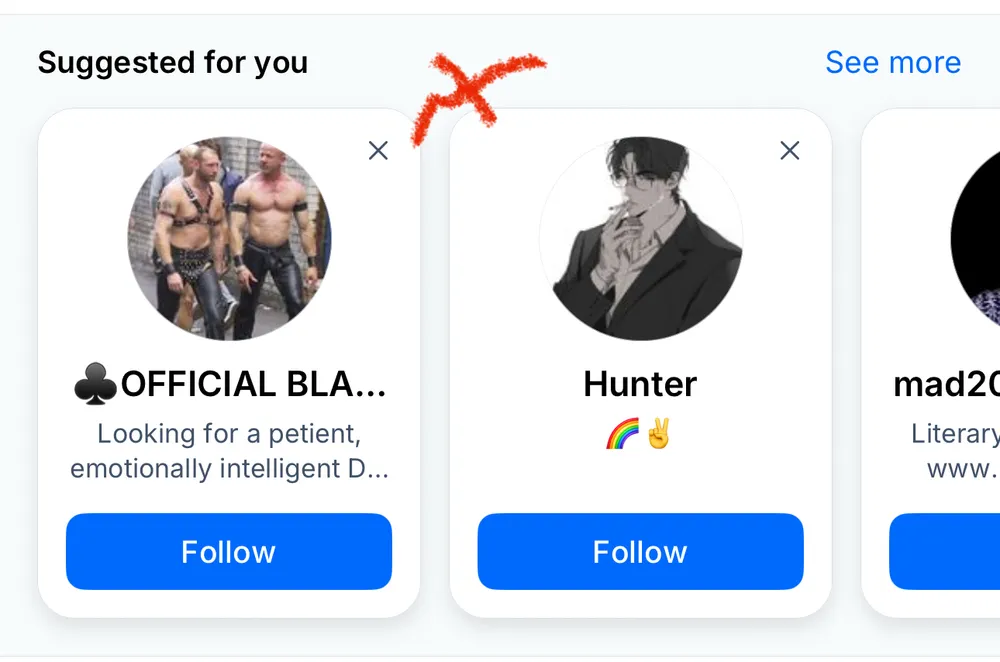Dismiss the OFFICIAL BLA suggestion card
The height and width of the screenshot is (662, 1000).
[x=378, y=151]
